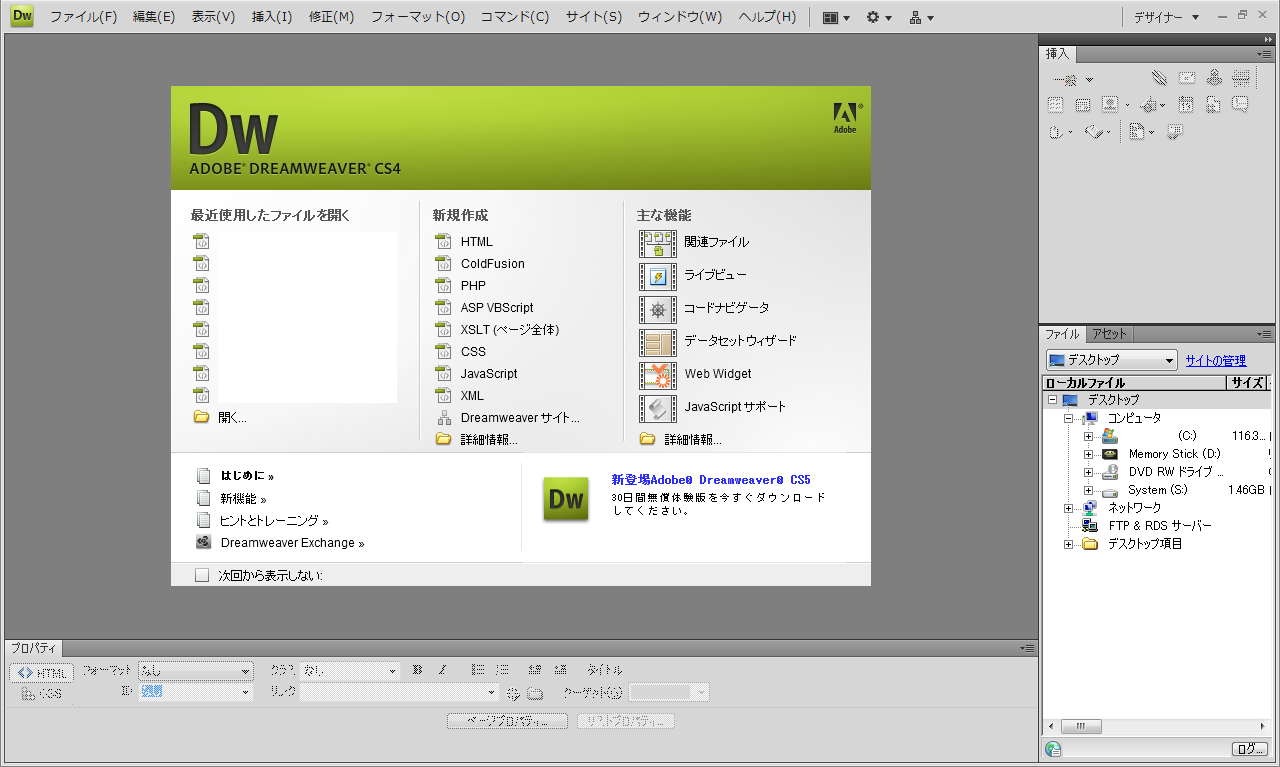
Task: Open the ライブビュー feature icon
Action: (658, 275)
